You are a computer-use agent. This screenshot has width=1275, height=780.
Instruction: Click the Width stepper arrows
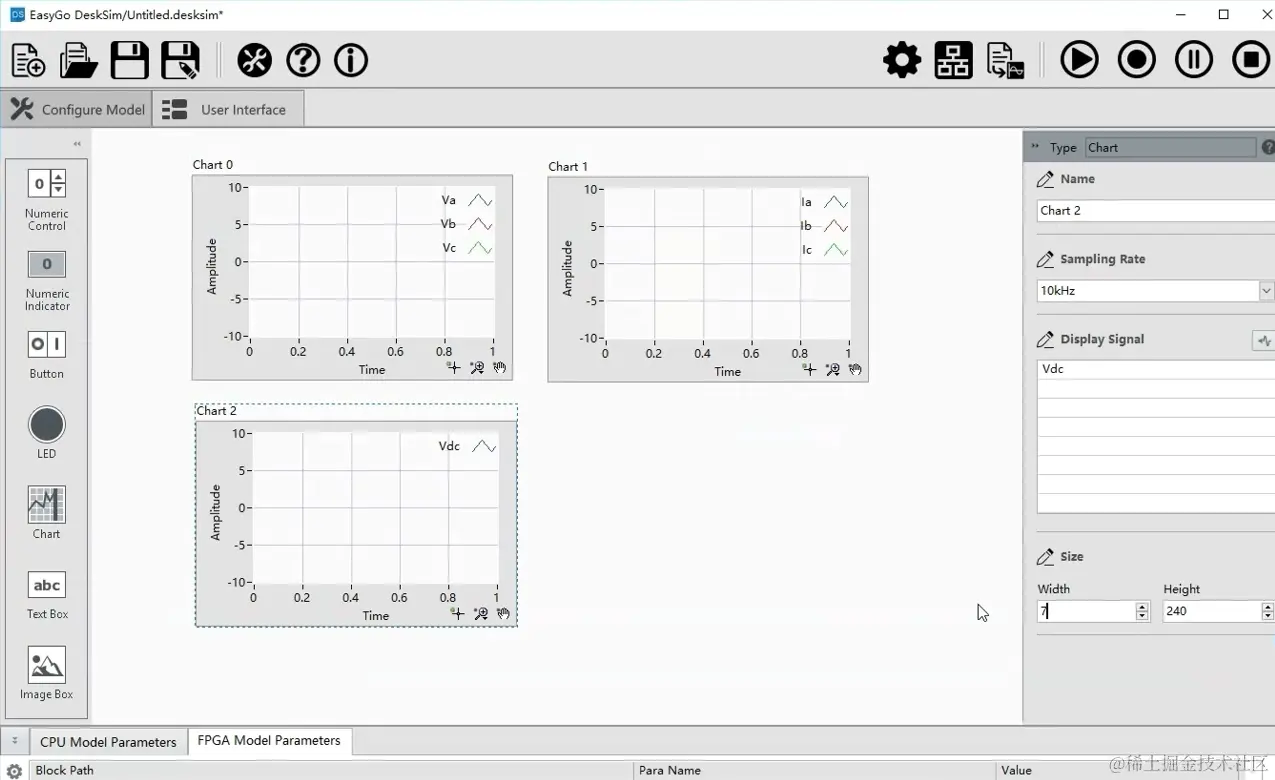(x=1142, y=611)
